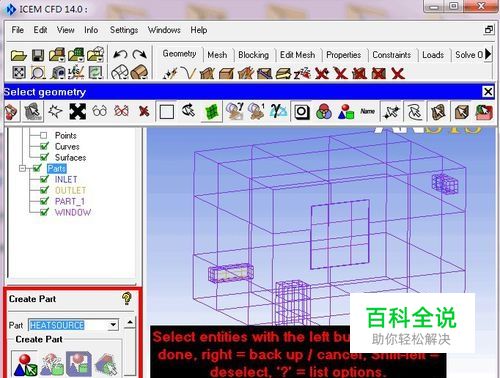Viewport: 500px width, 378px height.
Task: Select the INLET part label
Action: (x=66, y=180)
